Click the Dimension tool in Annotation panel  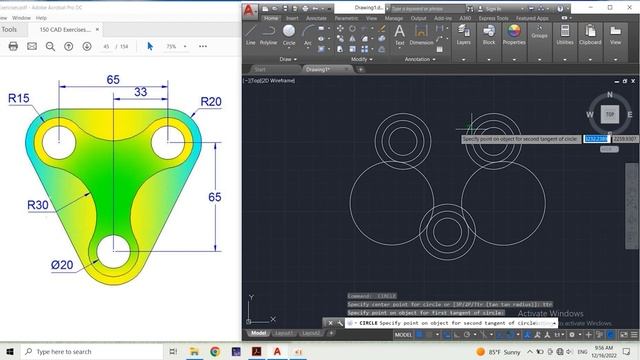pyautogui.click(x=421, y=35)
